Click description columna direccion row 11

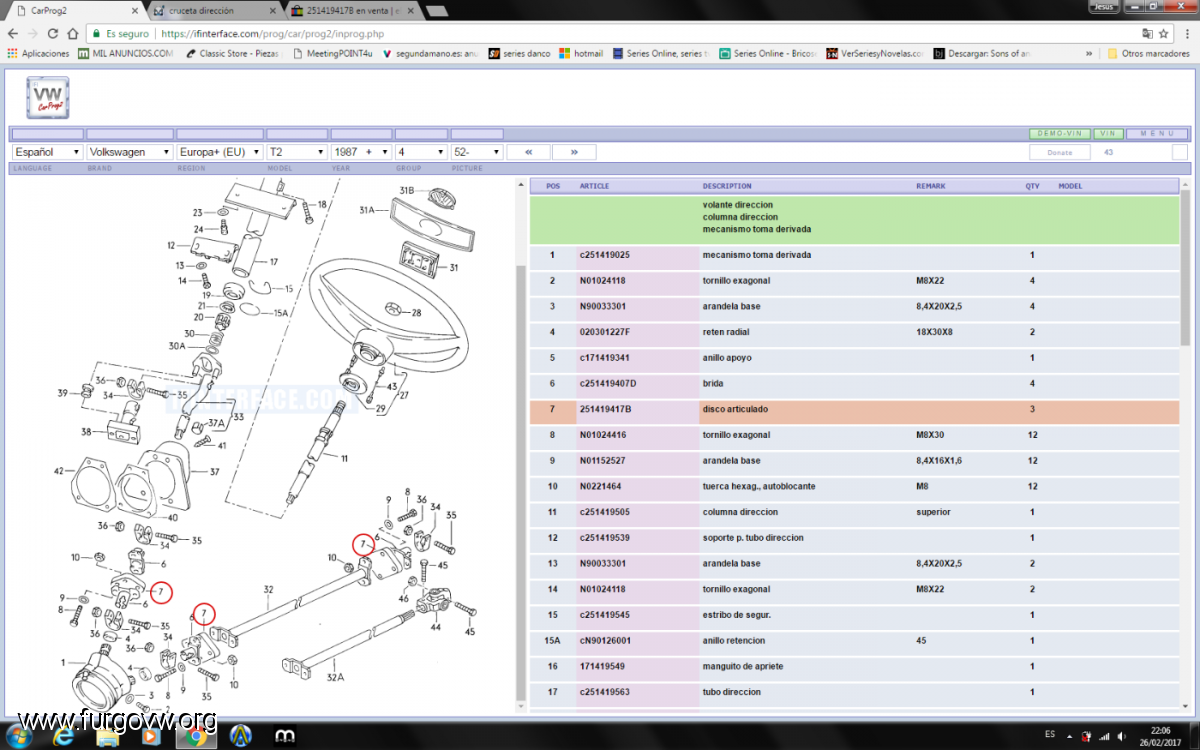pyautogui.click(x=740, y=512)
